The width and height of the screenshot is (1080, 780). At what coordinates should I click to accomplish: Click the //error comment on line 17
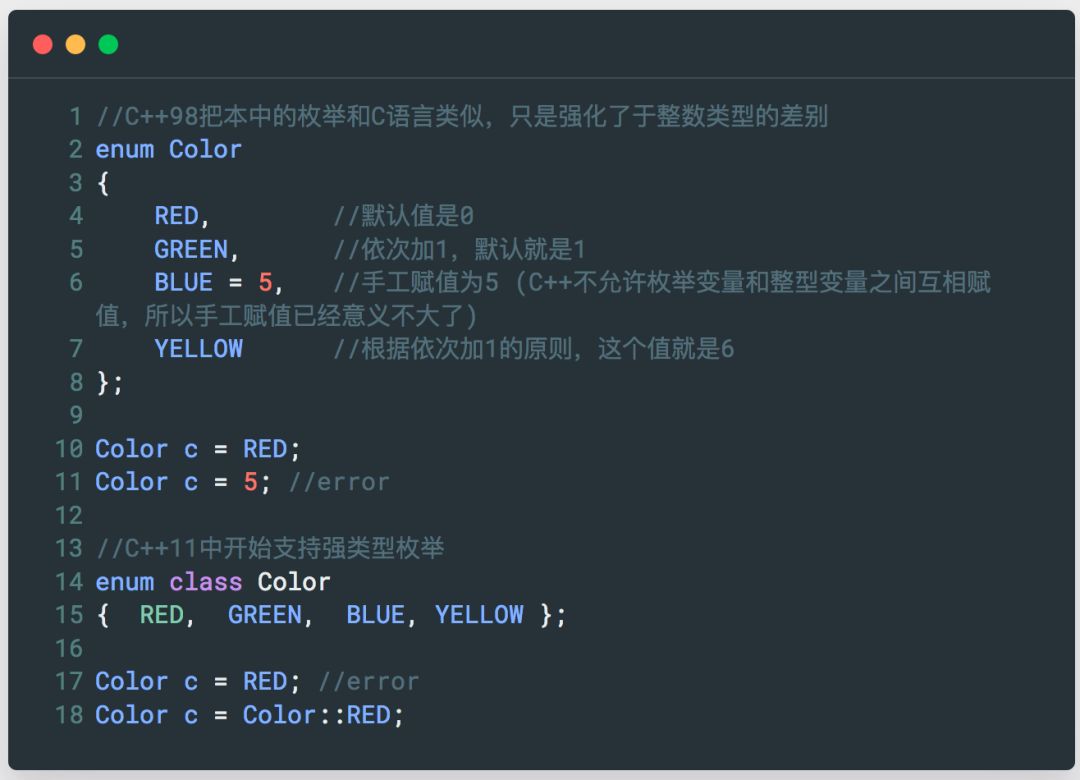pyautogui.click(x=368, y=682)
